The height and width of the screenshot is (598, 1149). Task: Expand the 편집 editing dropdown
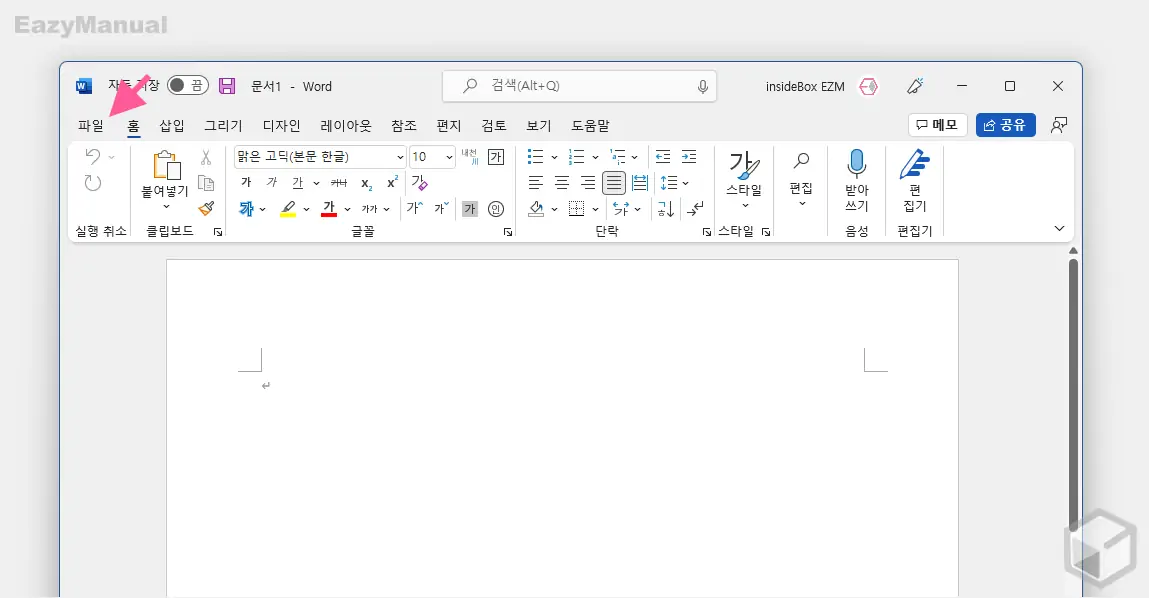click(x=802, y=204)
